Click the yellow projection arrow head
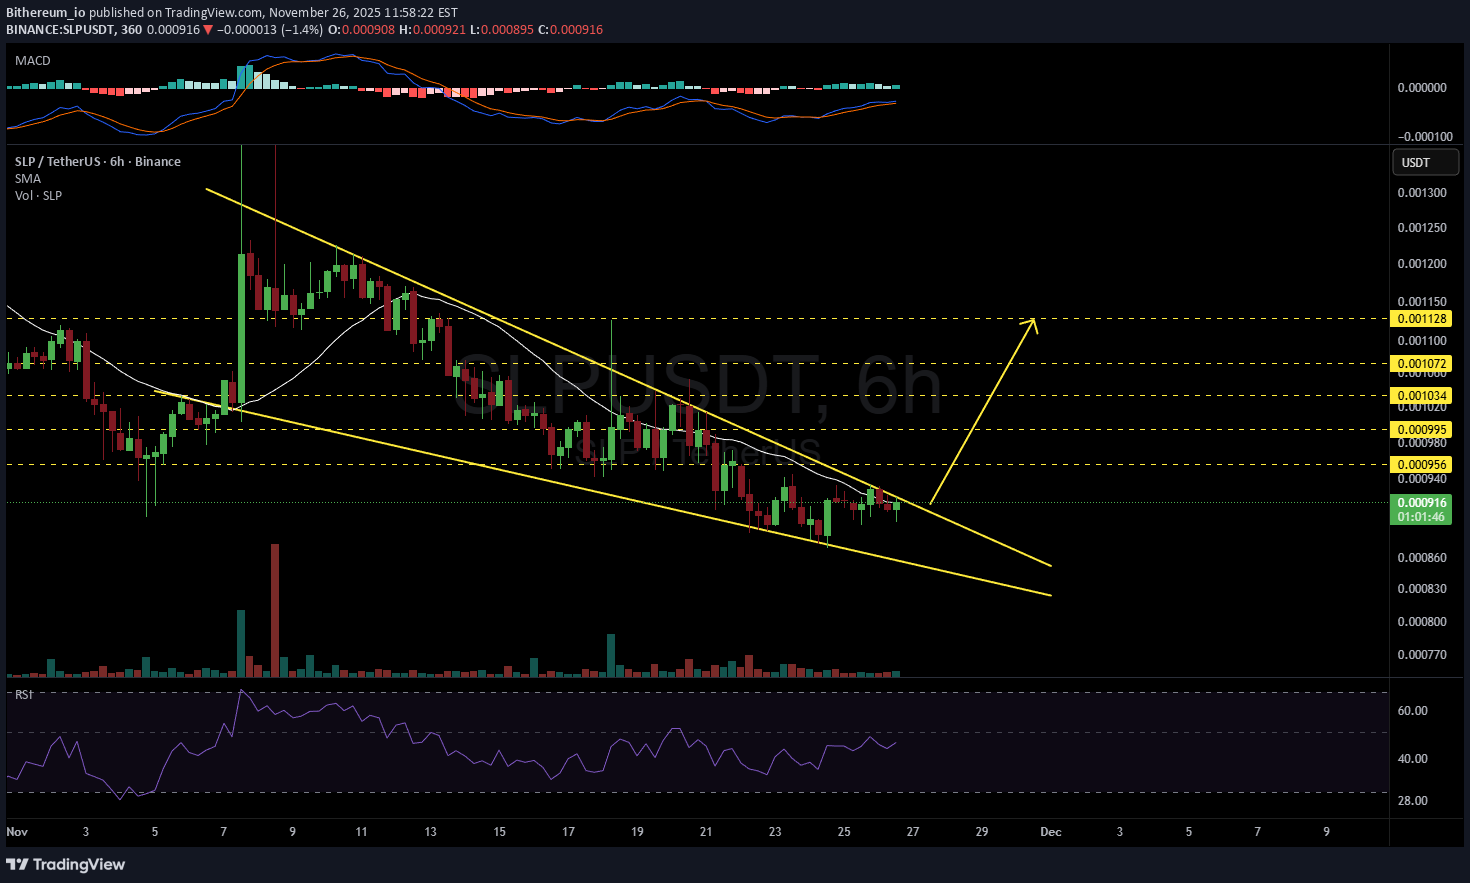The image size is (1470, 883). point(1033,322)
